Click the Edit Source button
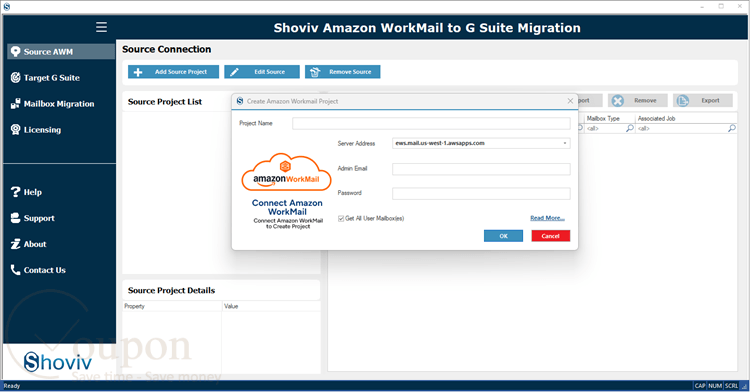The image size is (750, 392). point(262,72)
